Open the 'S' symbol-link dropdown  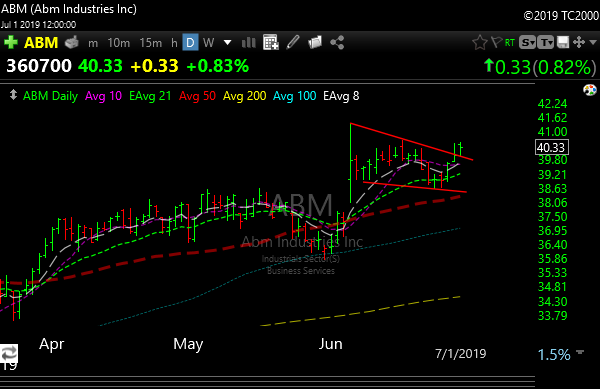pos(527,42)
